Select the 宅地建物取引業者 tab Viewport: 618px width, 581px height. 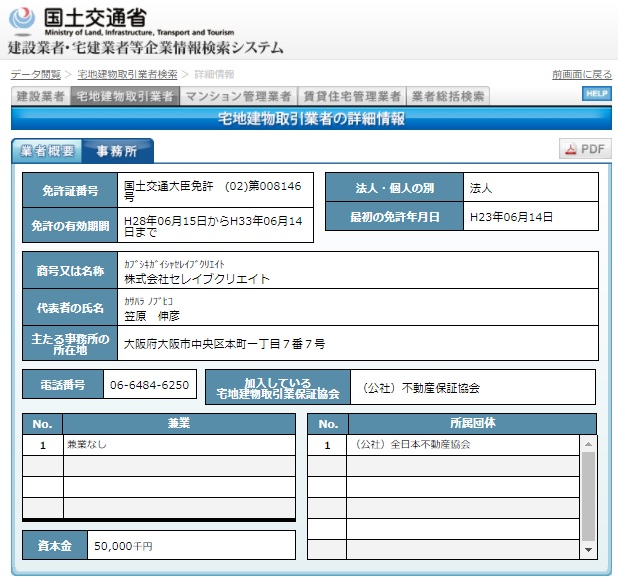click(x=125, y=96)
